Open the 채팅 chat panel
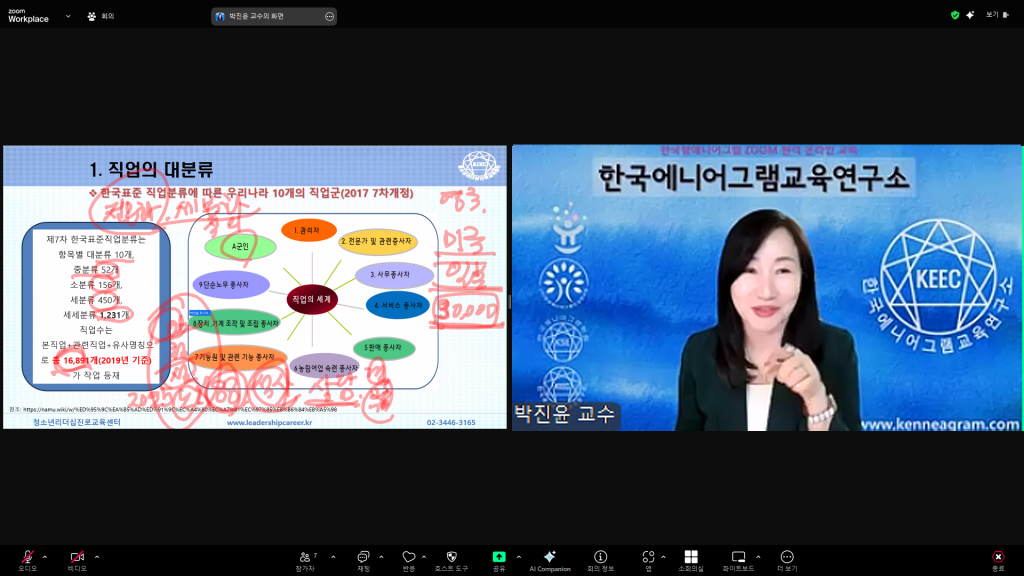1024x576 pixels. click(x=363, y=560)
